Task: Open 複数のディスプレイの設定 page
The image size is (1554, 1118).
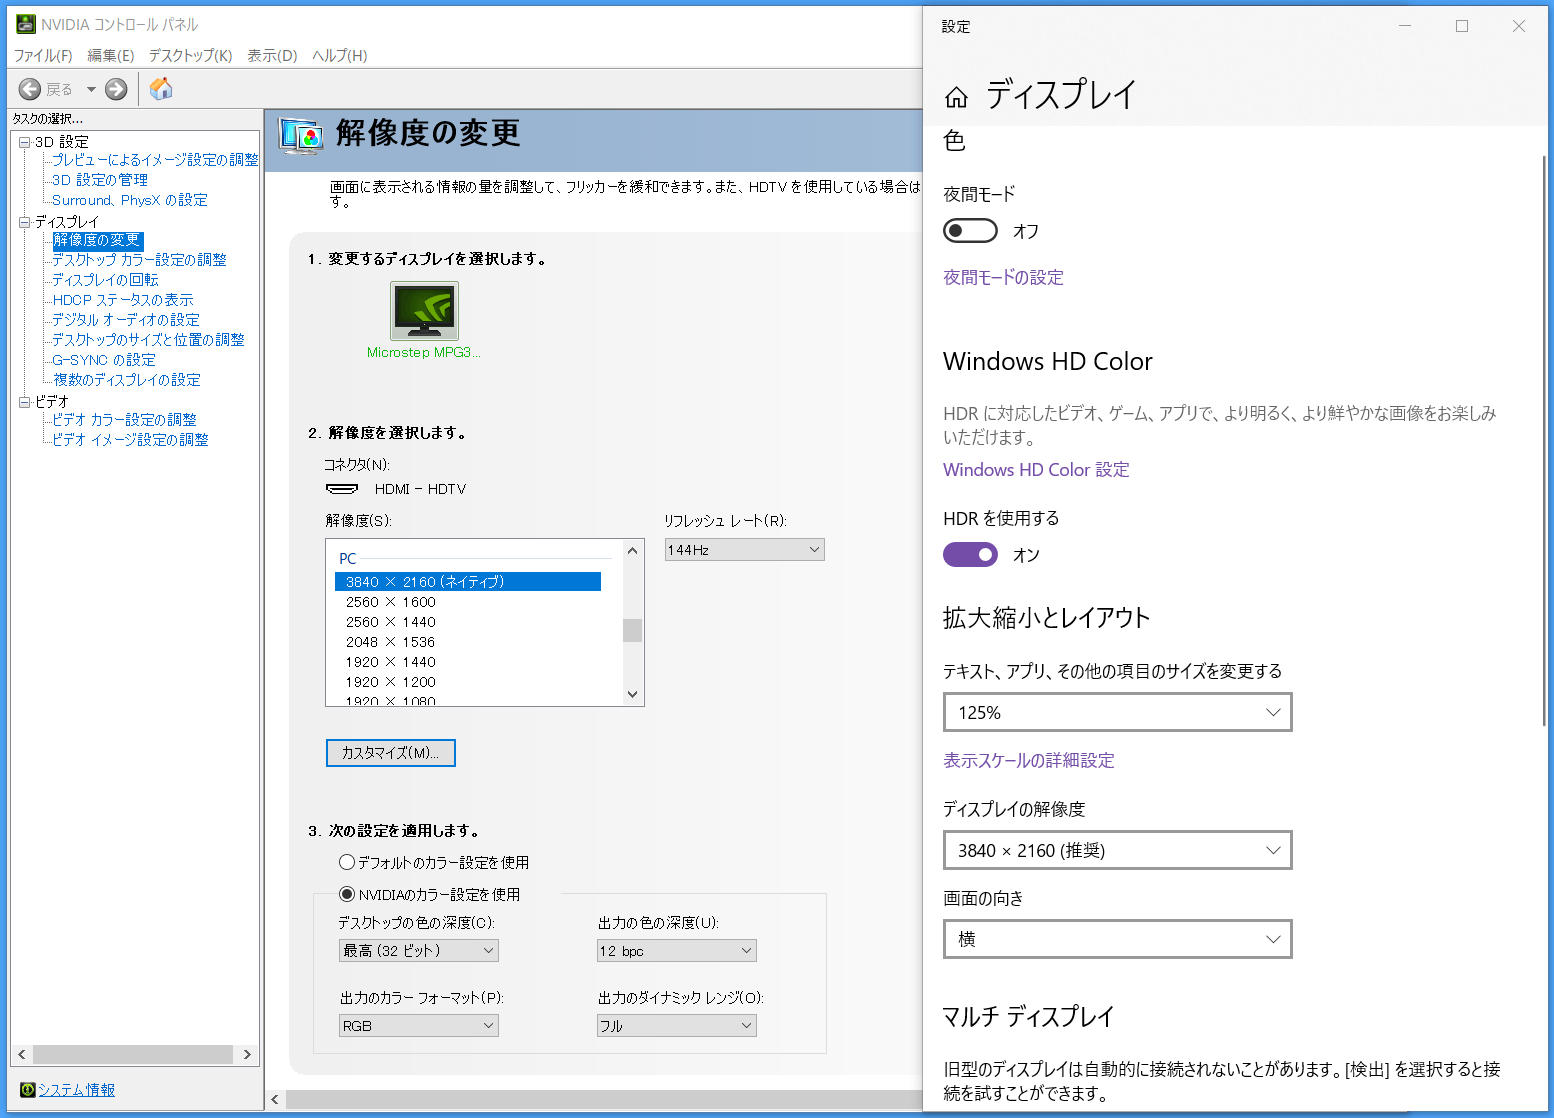Action: (x=127, y=380)
